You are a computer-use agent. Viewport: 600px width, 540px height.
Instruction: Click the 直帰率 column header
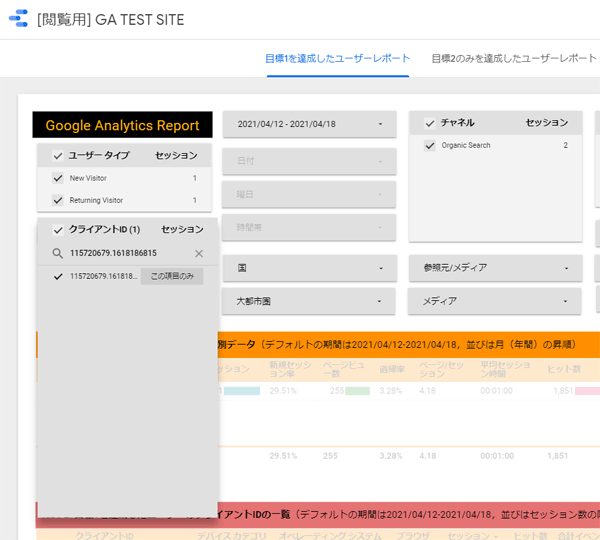pos(392,369)
